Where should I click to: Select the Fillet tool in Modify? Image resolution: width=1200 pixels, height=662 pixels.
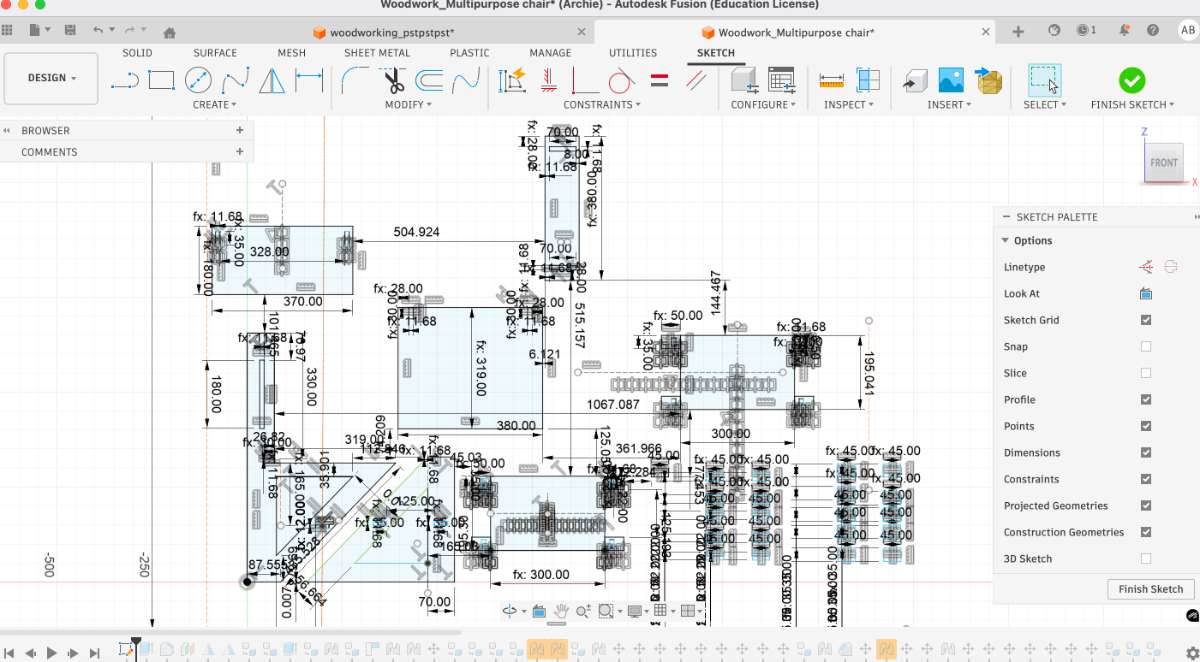(355, 80)
